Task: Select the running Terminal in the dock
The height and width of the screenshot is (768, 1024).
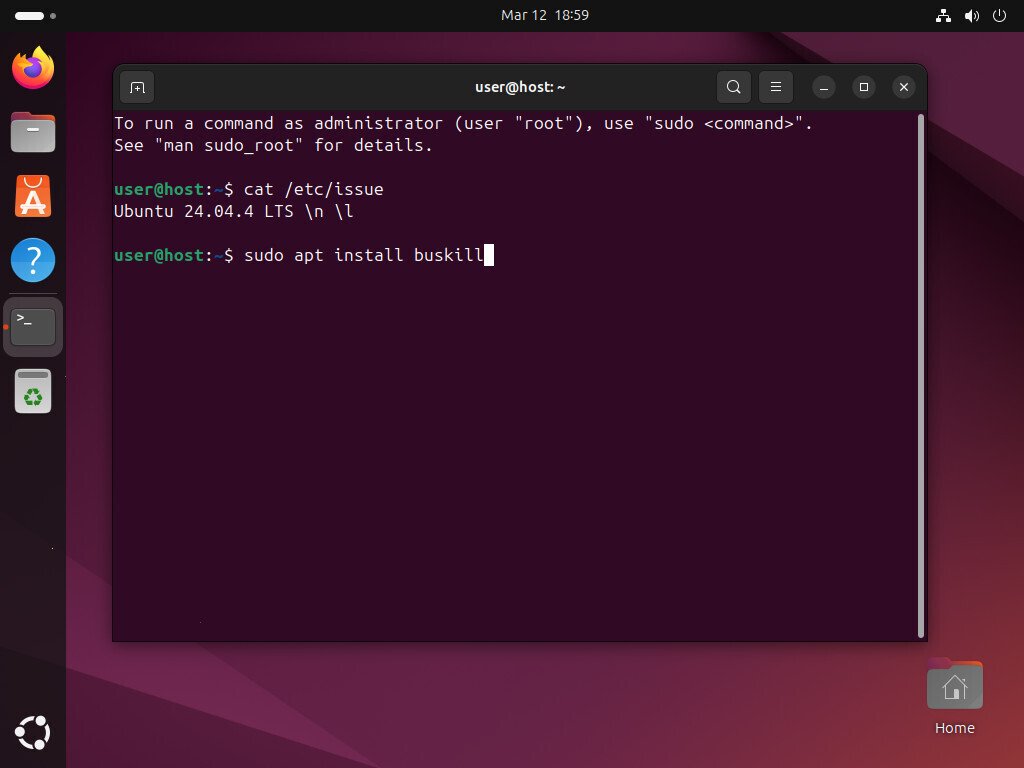Action: 33,325
